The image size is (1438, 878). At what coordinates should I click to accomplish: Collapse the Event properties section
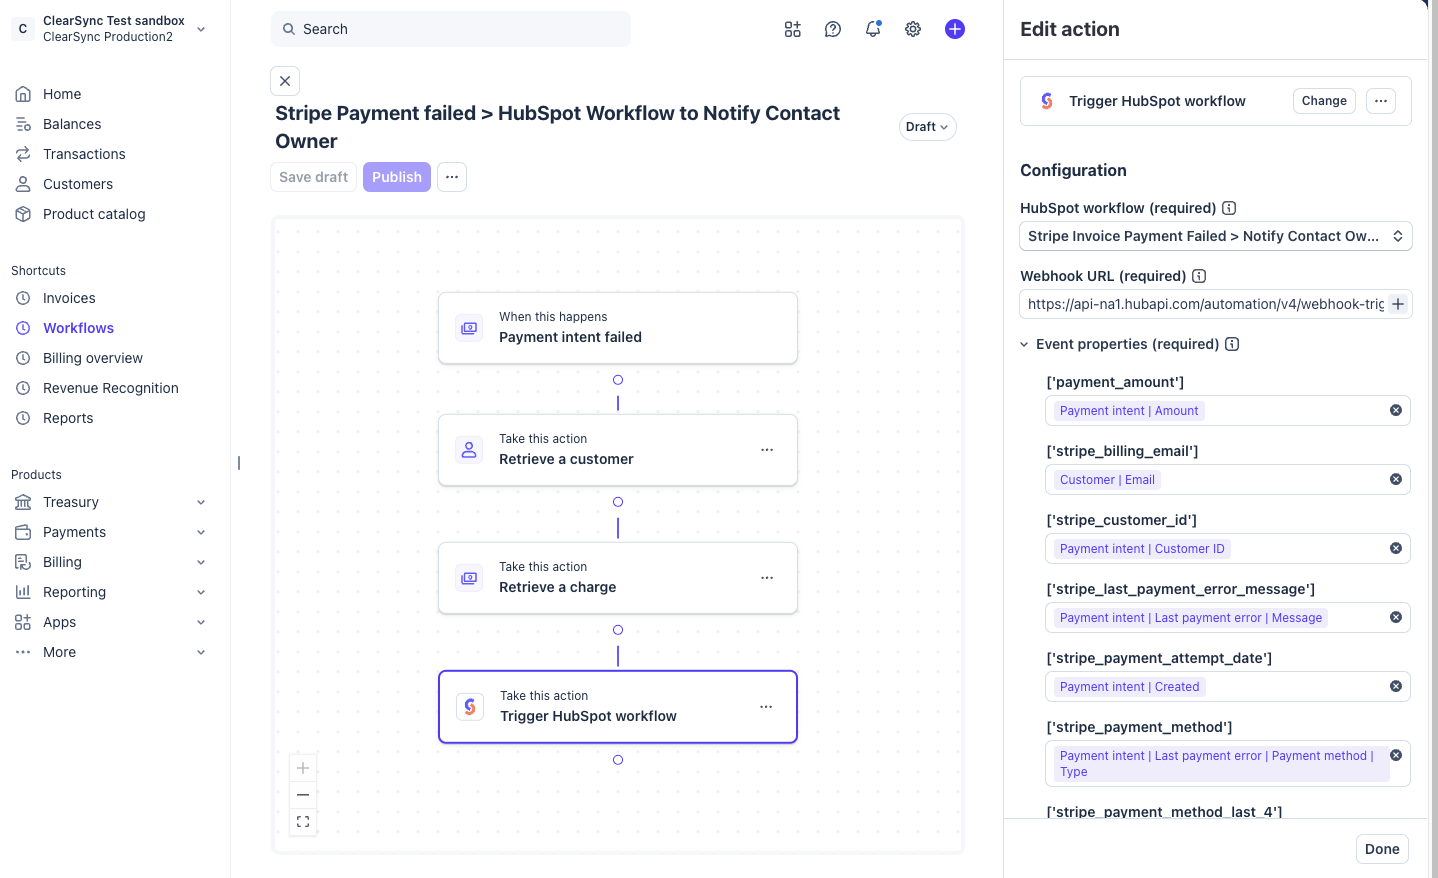tap(1024, 344)
